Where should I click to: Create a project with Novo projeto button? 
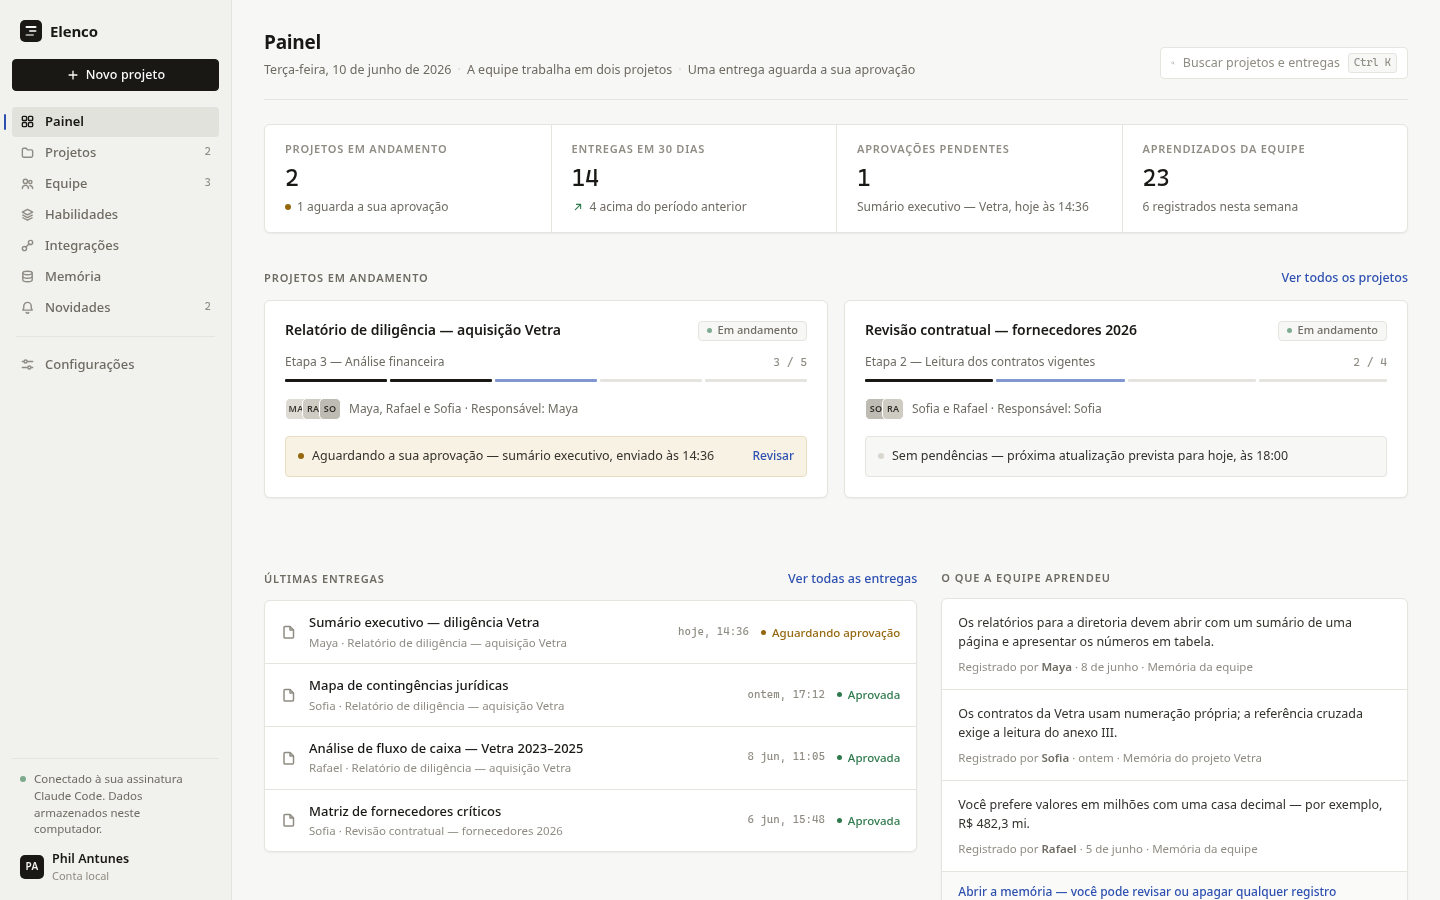coord(115,75)
